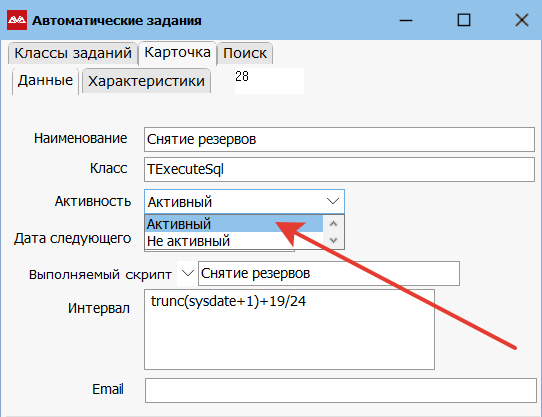The height and width of the screenshot is (417, 542).
Task: Click the red application logo icon
Action: click(17, 20)
